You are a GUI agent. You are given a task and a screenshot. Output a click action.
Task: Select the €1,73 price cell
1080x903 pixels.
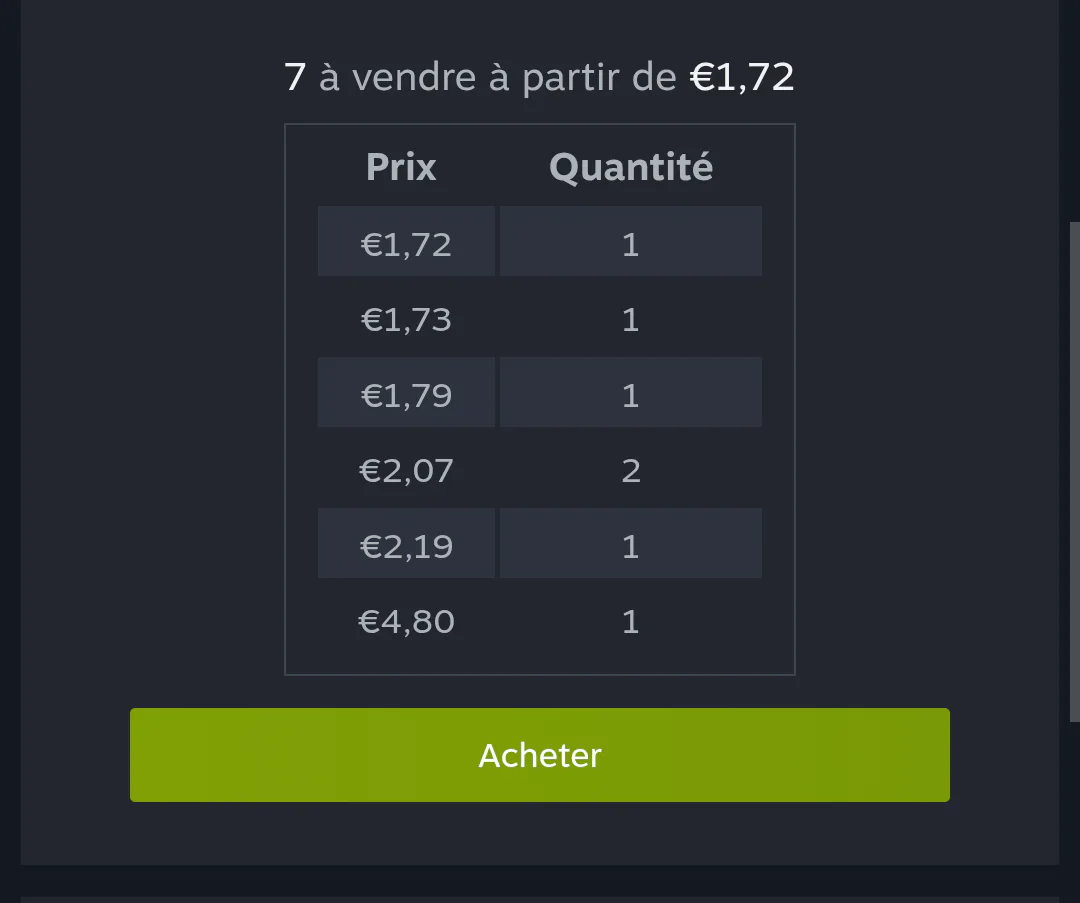(406, 317)
